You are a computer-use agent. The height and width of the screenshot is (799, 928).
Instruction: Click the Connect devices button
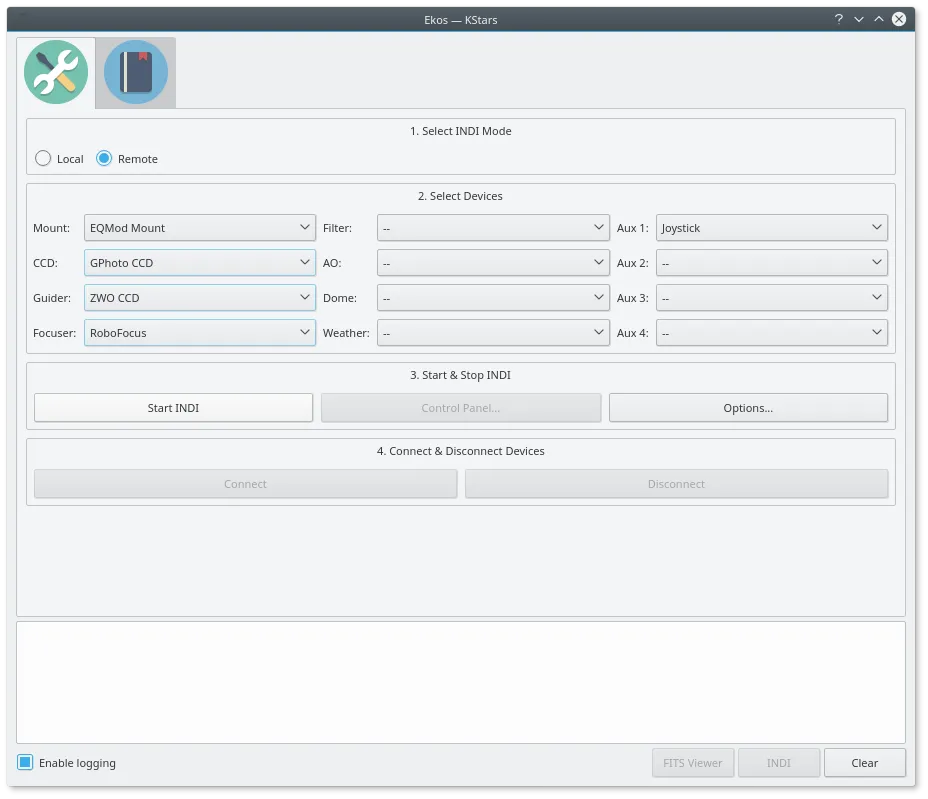pyautogui.click(x=246, y=484)
